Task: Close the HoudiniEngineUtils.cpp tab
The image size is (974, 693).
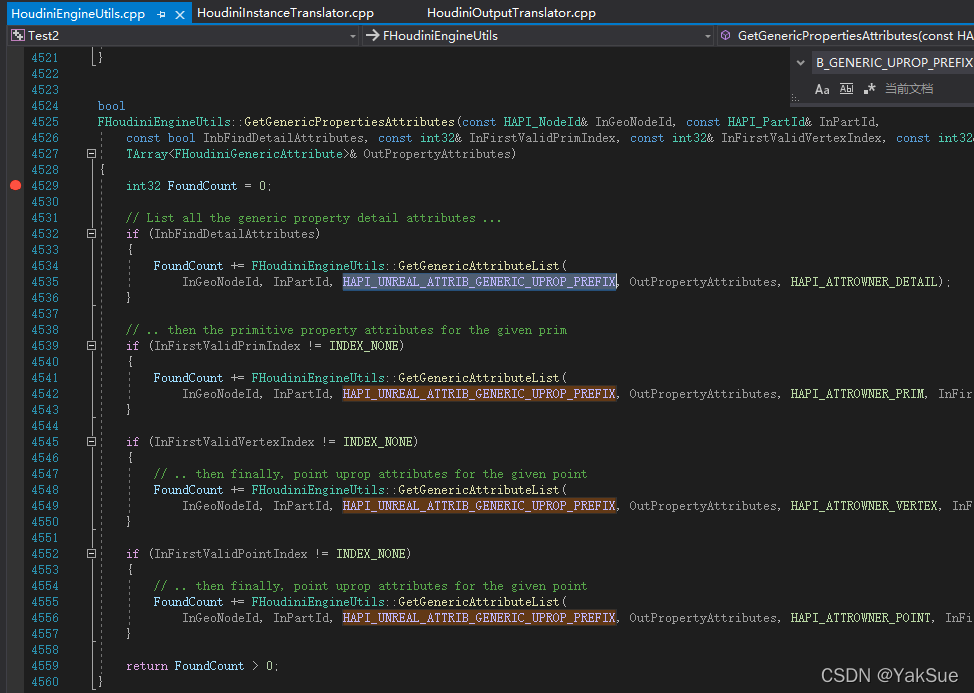Action: [x=180, y=14]
